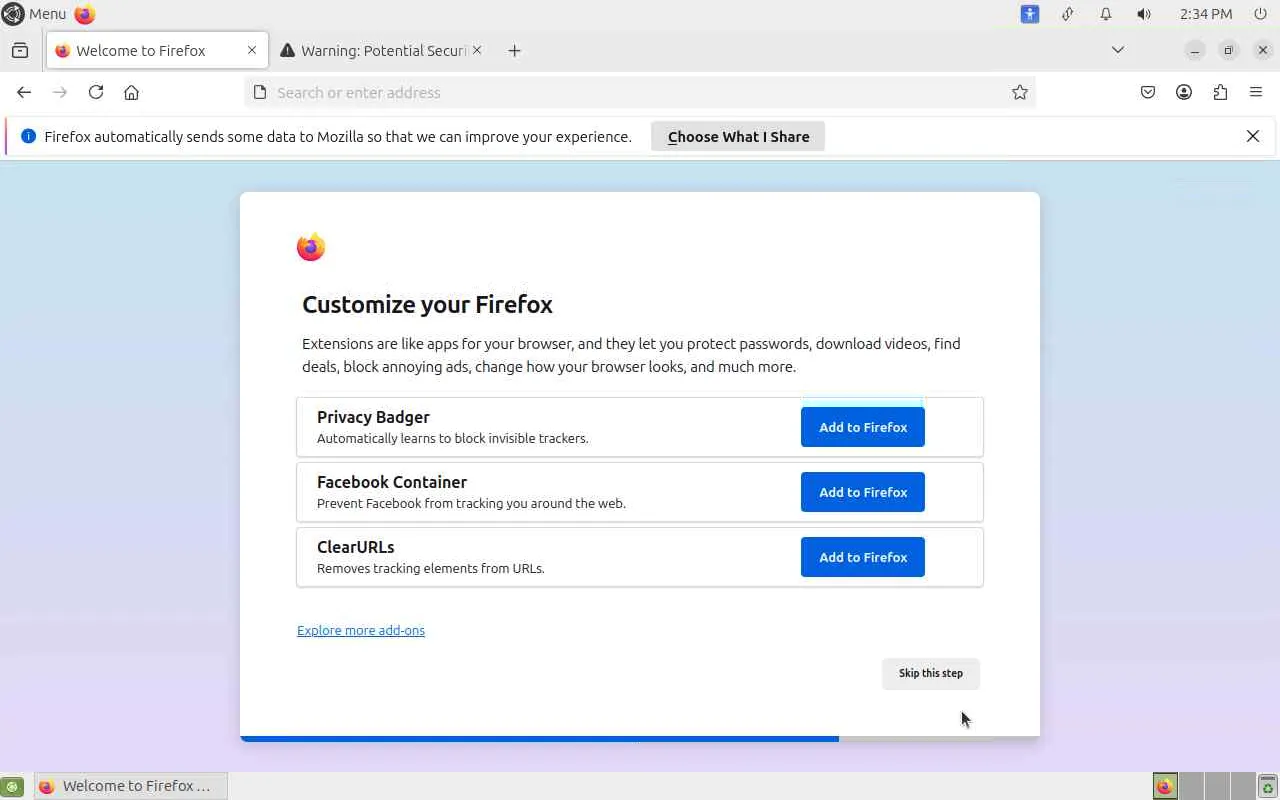The image size is (1280, 800).
Task: Open the Firefox account icon
Action: tap(1184, 92)
